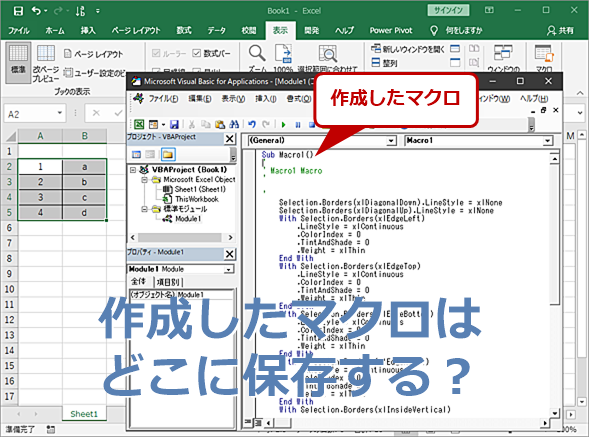Click the macro record icon in the status bar
The width and height of the screenshot is (589, 437).
point(50,429)
